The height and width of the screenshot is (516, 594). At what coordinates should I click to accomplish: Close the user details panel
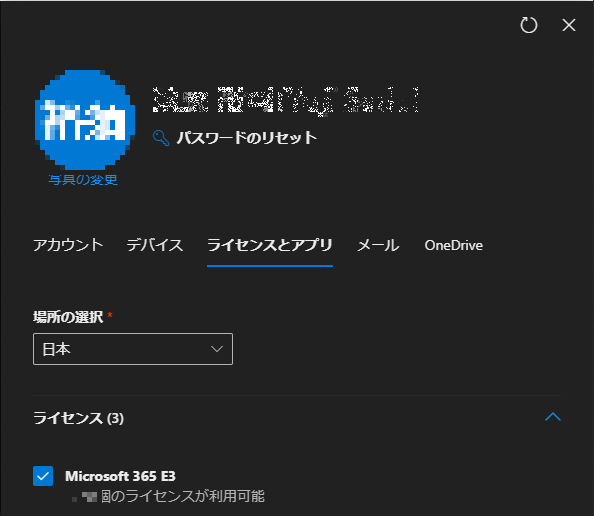(x=569, y=25)
